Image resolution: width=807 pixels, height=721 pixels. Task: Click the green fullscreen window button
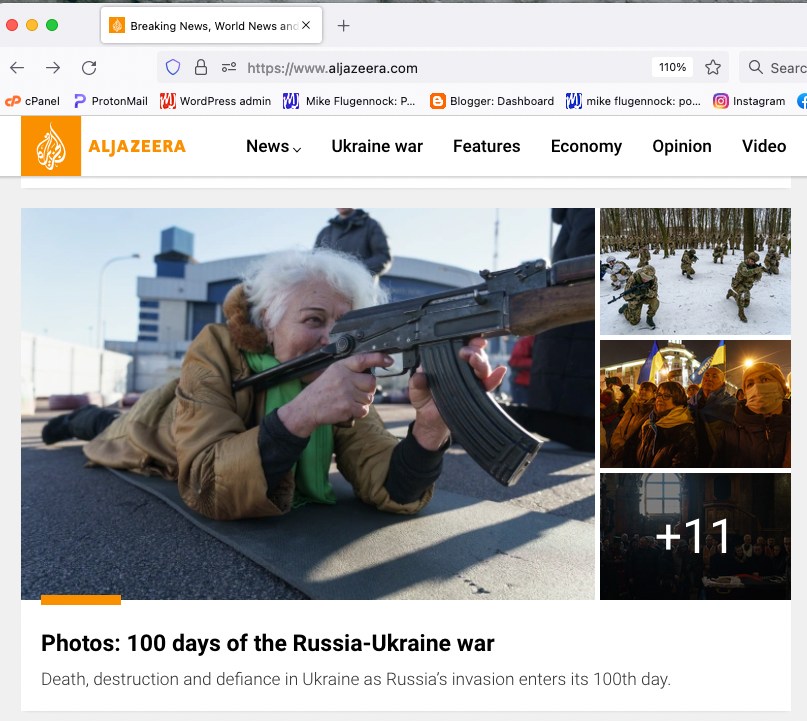pyautogui.click(x=52, y=25)
